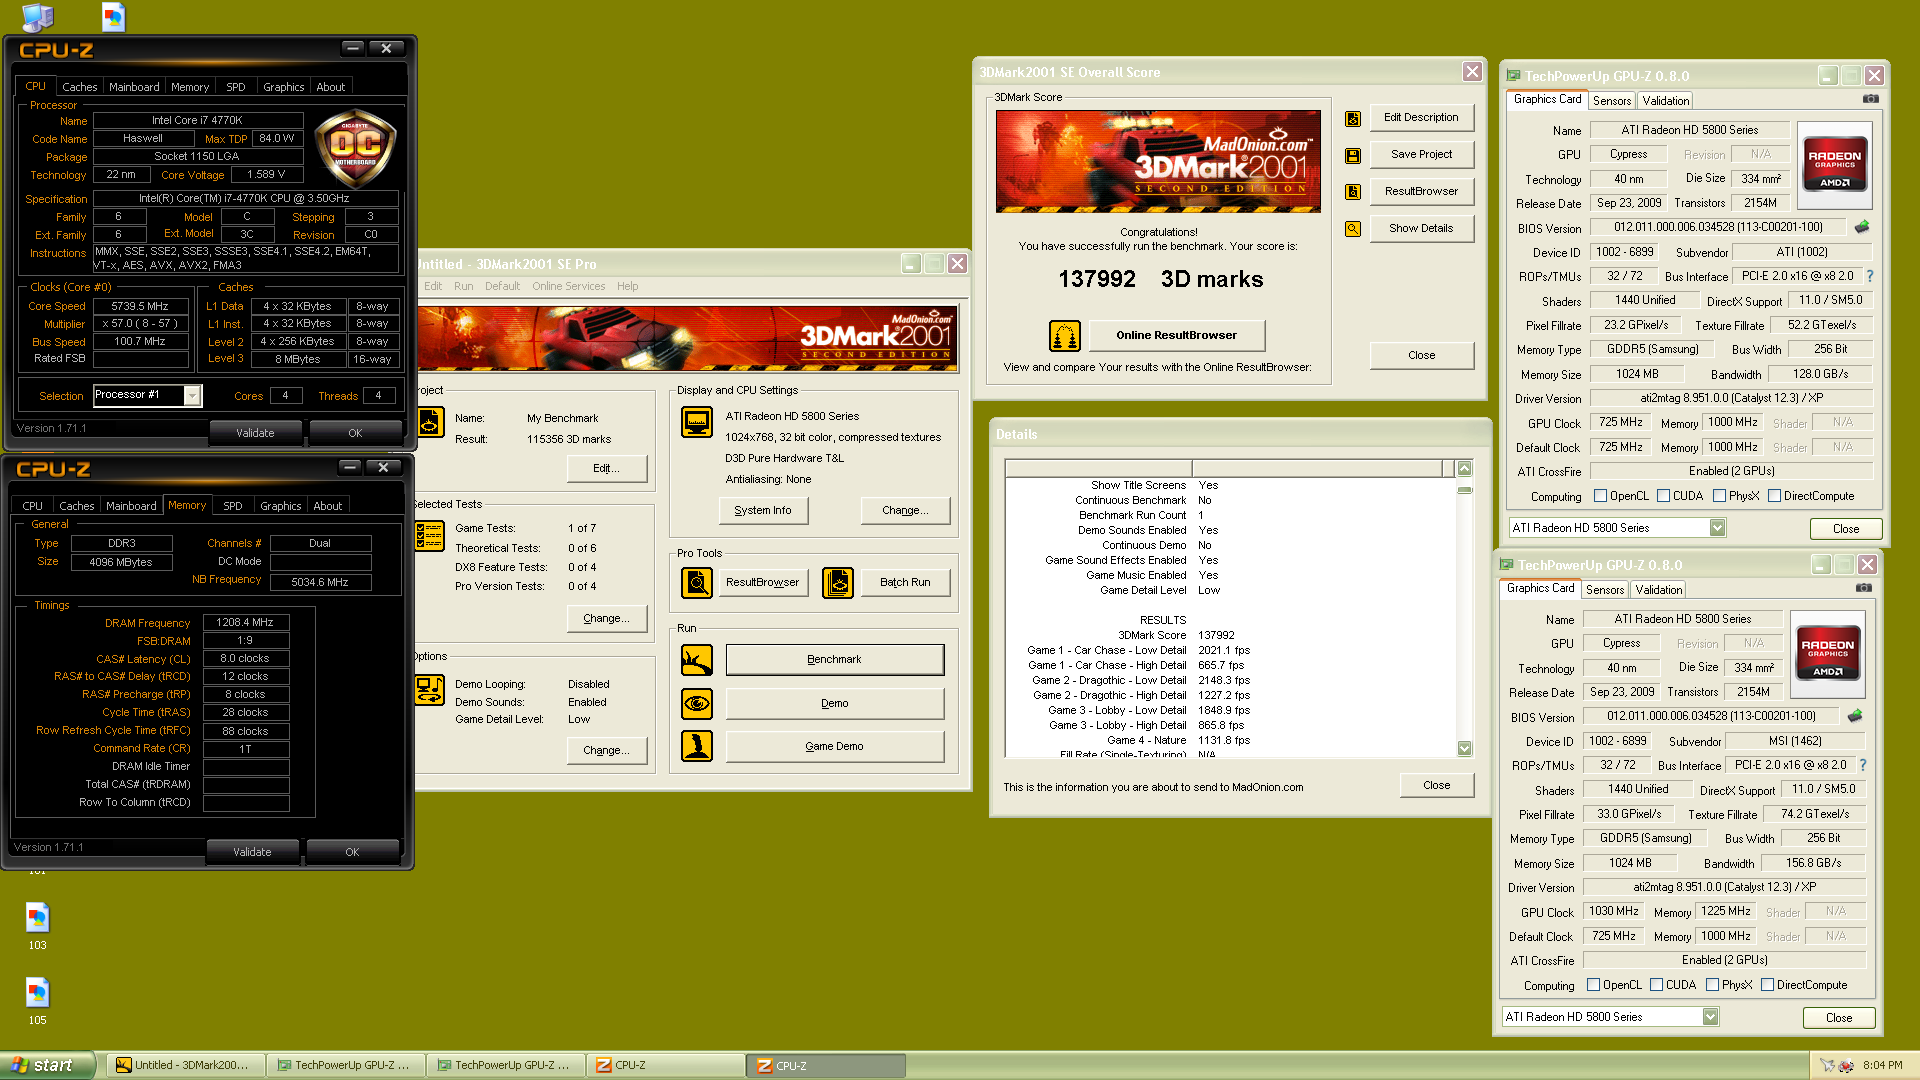The width and height of the screenshot is (1920, 1080).
Task: Click Change button in Display and CPU Settings
Action: (905, 511)
